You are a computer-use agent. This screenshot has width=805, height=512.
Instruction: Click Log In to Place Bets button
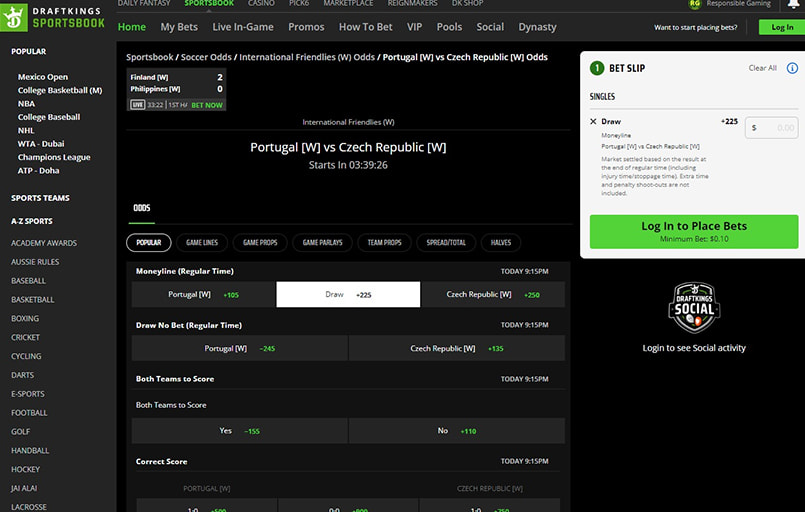[694, 232]
